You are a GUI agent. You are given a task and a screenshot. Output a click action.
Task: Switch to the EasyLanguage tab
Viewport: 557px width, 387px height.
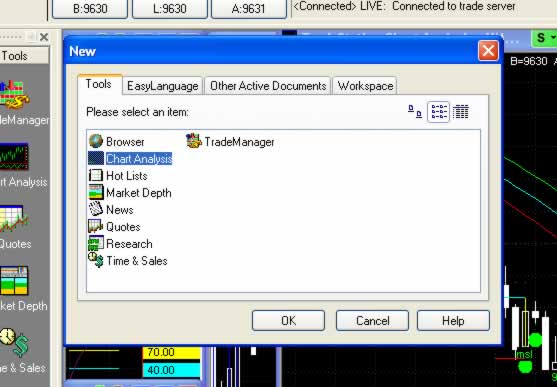pyautogui.click(x=163, y=86)
